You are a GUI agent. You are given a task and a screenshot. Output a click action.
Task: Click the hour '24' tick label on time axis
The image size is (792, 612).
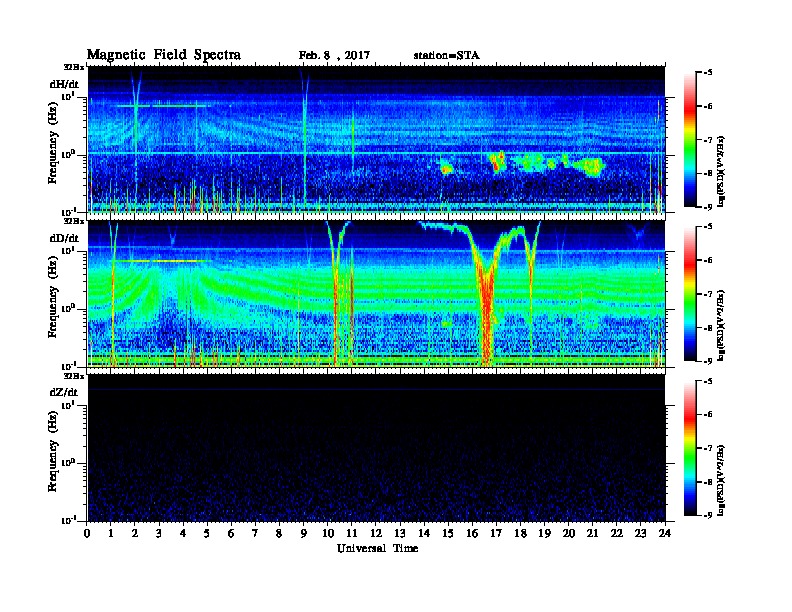665,533
